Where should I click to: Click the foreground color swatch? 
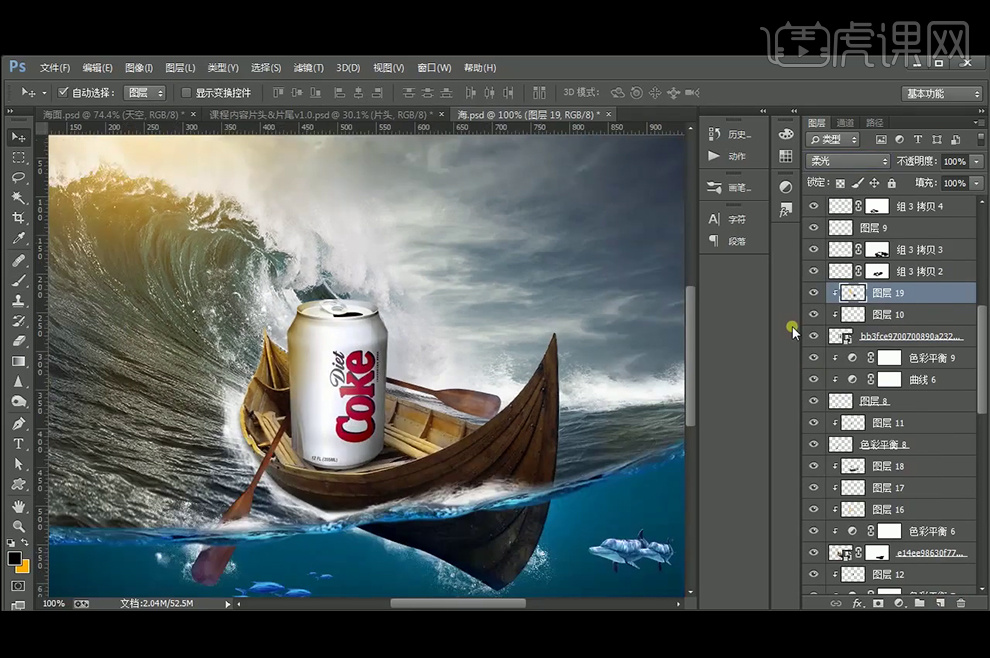[14, 558]
